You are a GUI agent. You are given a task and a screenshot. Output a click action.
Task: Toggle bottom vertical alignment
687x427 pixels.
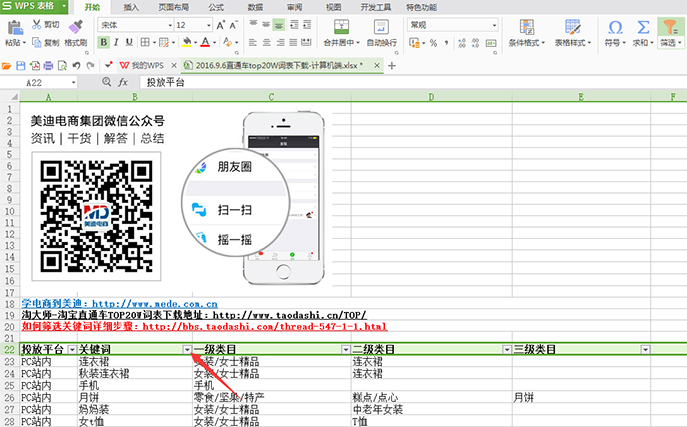pos(279,25)
